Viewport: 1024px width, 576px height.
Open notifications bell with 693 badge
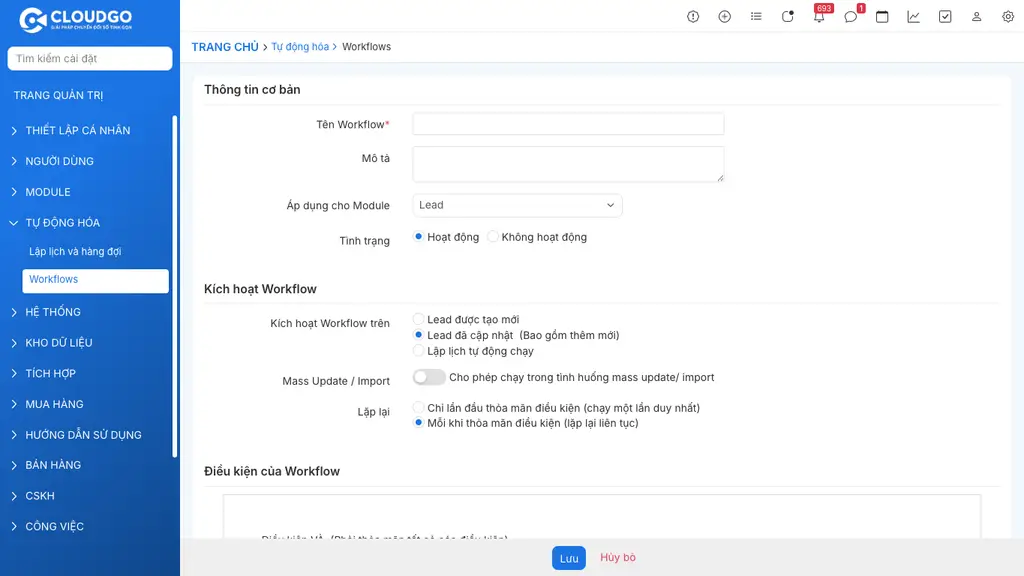click(x=819, y=16)
